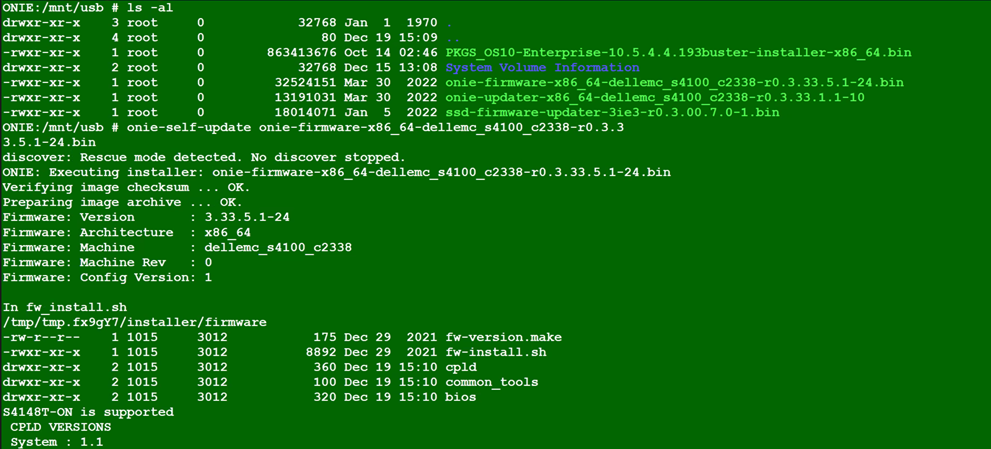Click the cpld directory name
The image size is (991, 449).
(461, 367)
